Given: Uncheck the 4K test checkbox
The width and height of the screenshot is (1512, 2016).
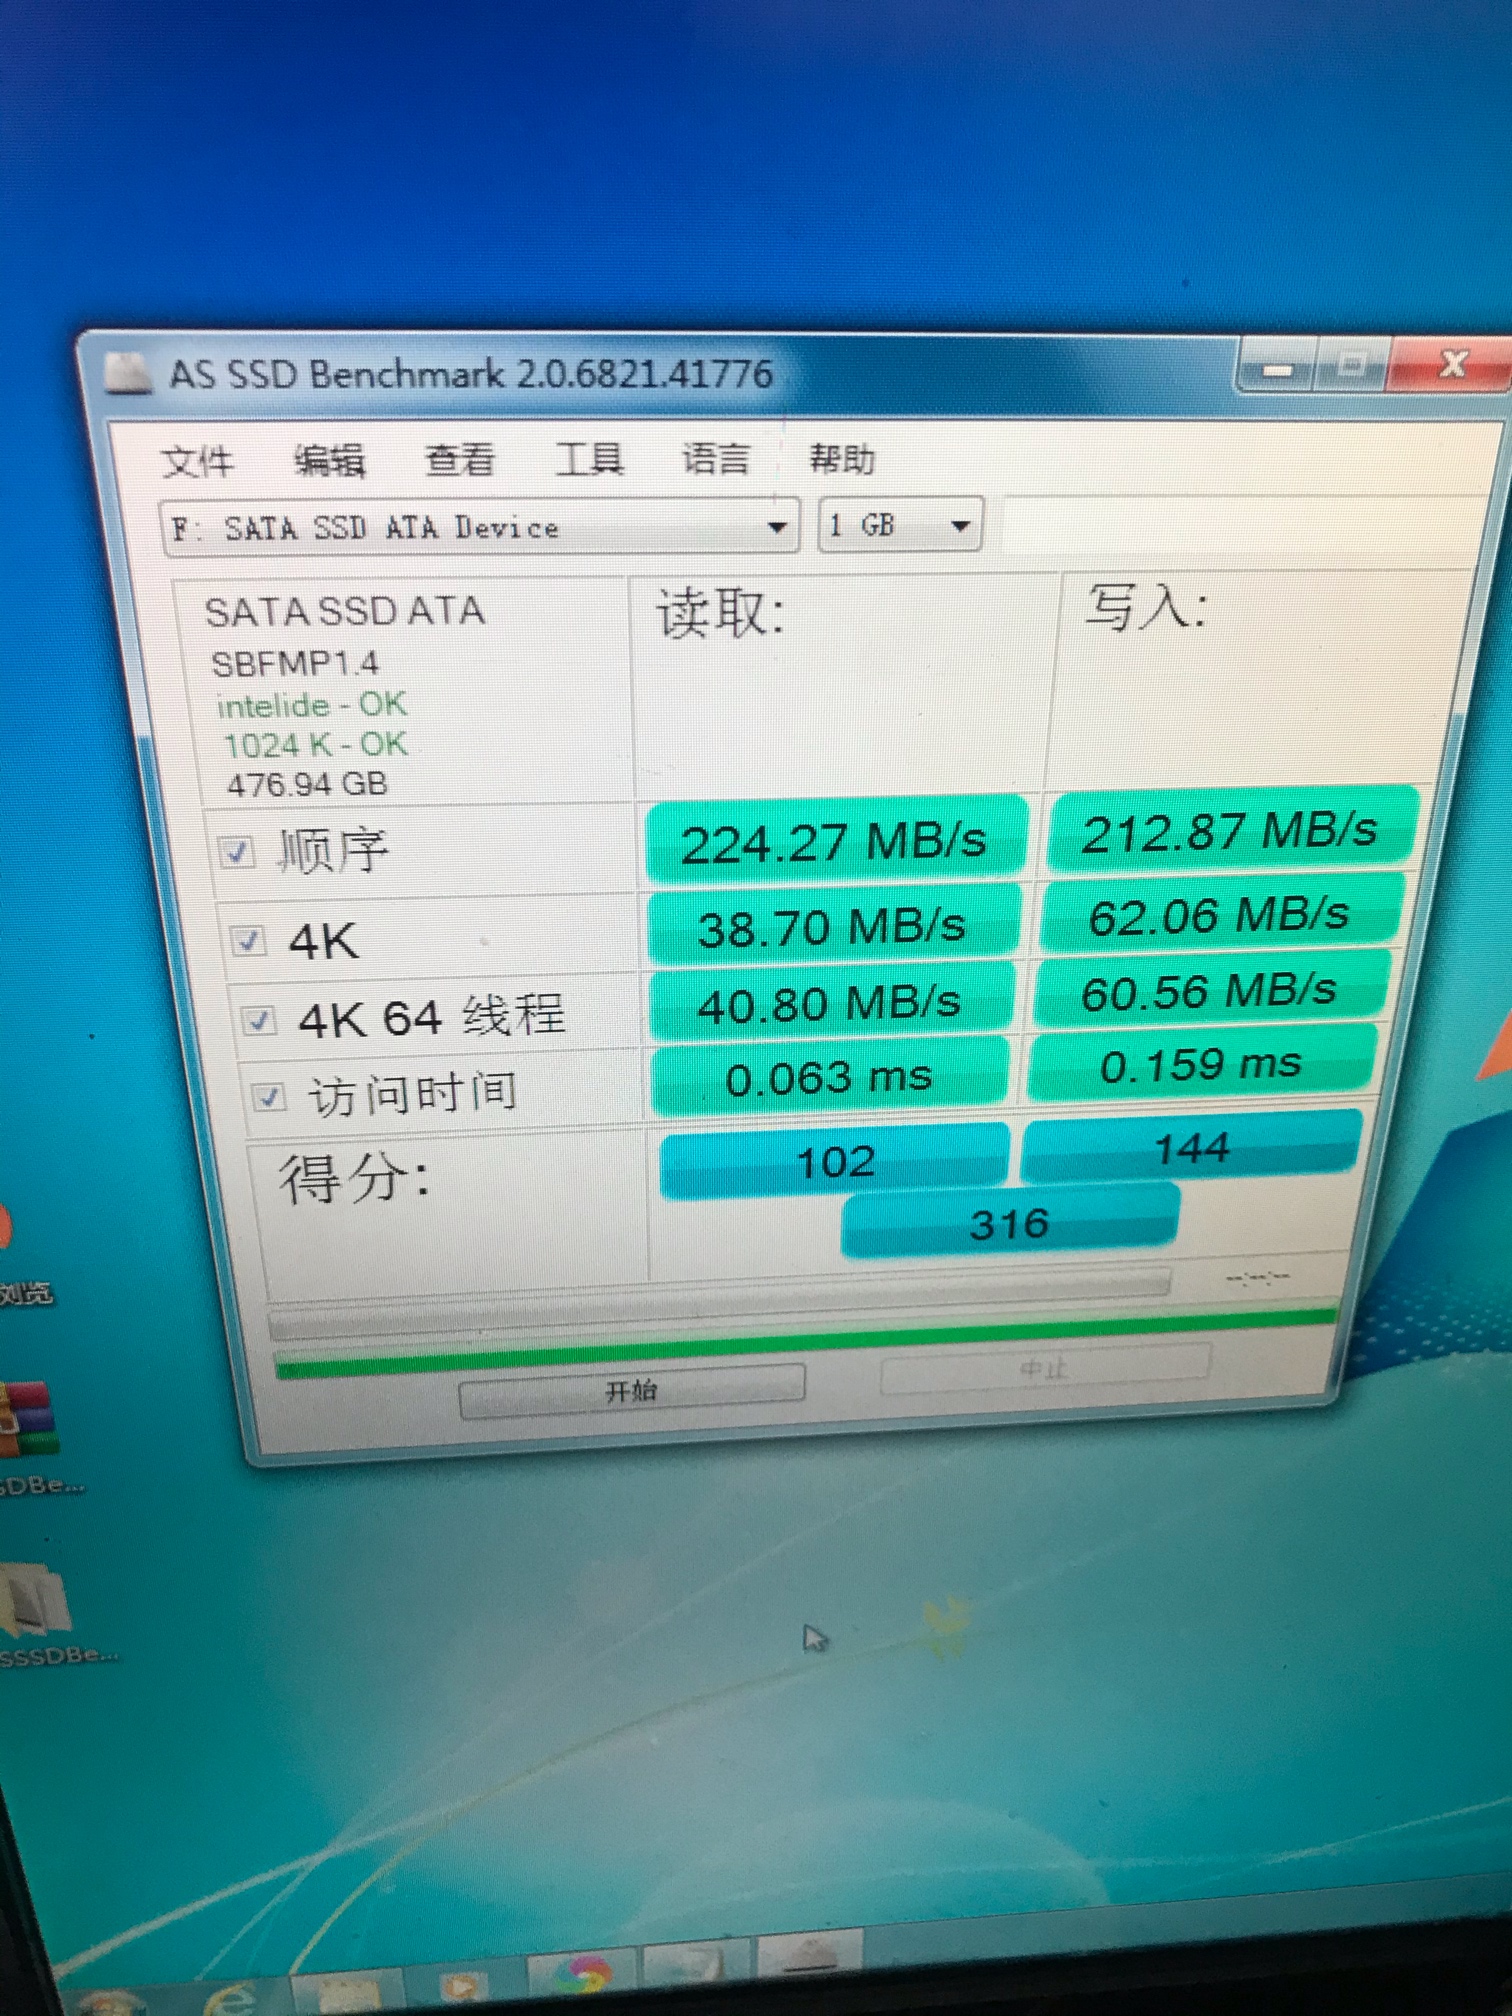Looking at the screenshot, I should [247, 941].
